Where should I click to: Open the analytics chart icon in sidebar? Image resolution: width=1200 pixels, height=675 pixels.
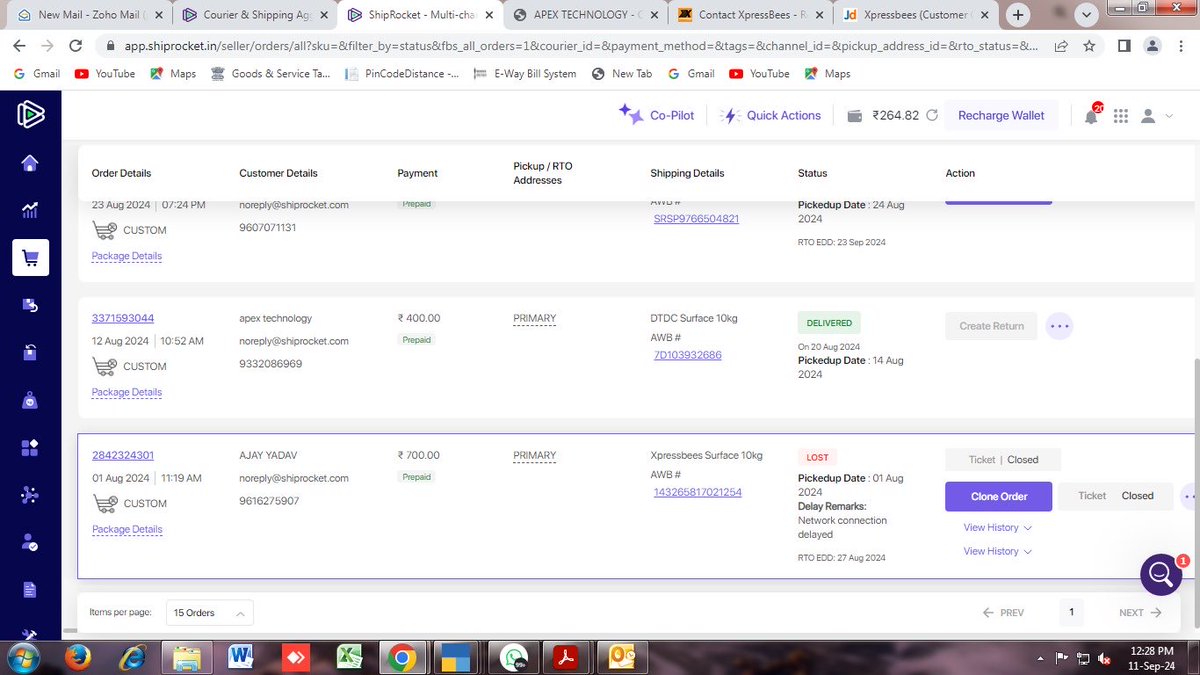coord(30,210)
